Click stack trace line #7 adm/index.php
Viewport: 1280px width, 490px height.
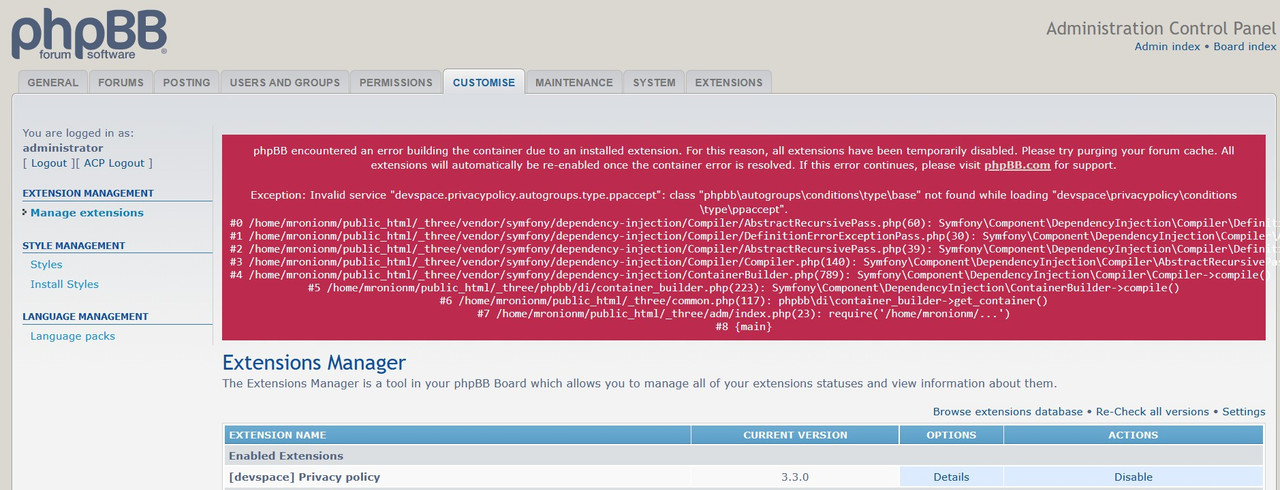[743, 313]
